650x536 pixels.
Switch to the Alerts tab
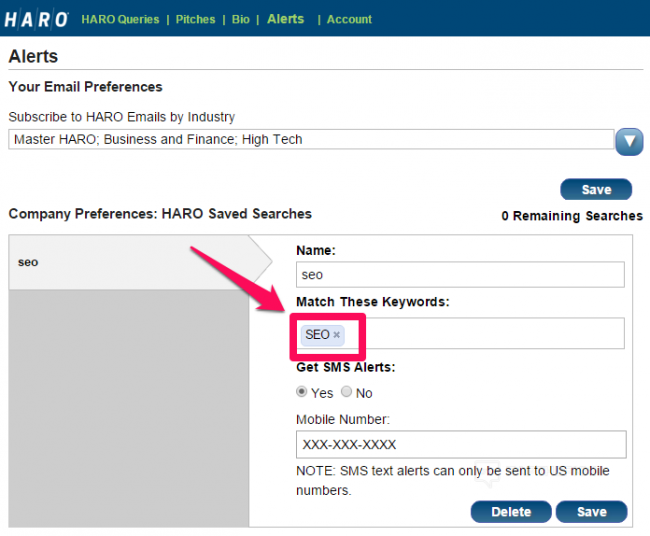(285, 19)
